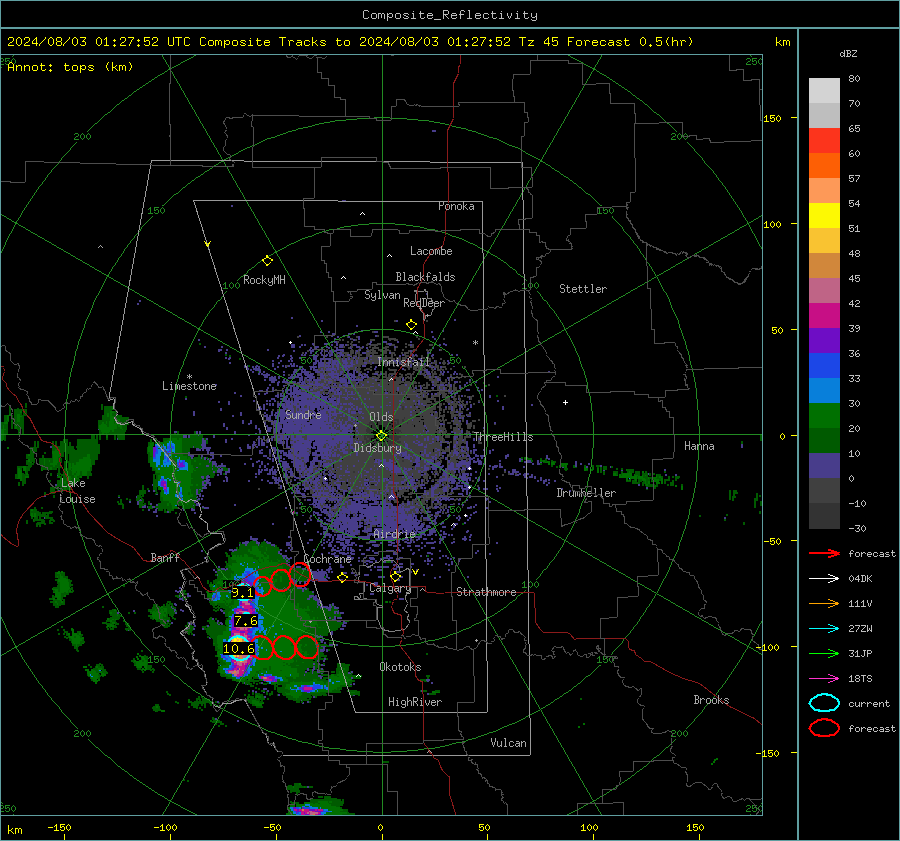Click the yellow diamond marker near RockyMH
900x841 pixels.
click(267, 261)
